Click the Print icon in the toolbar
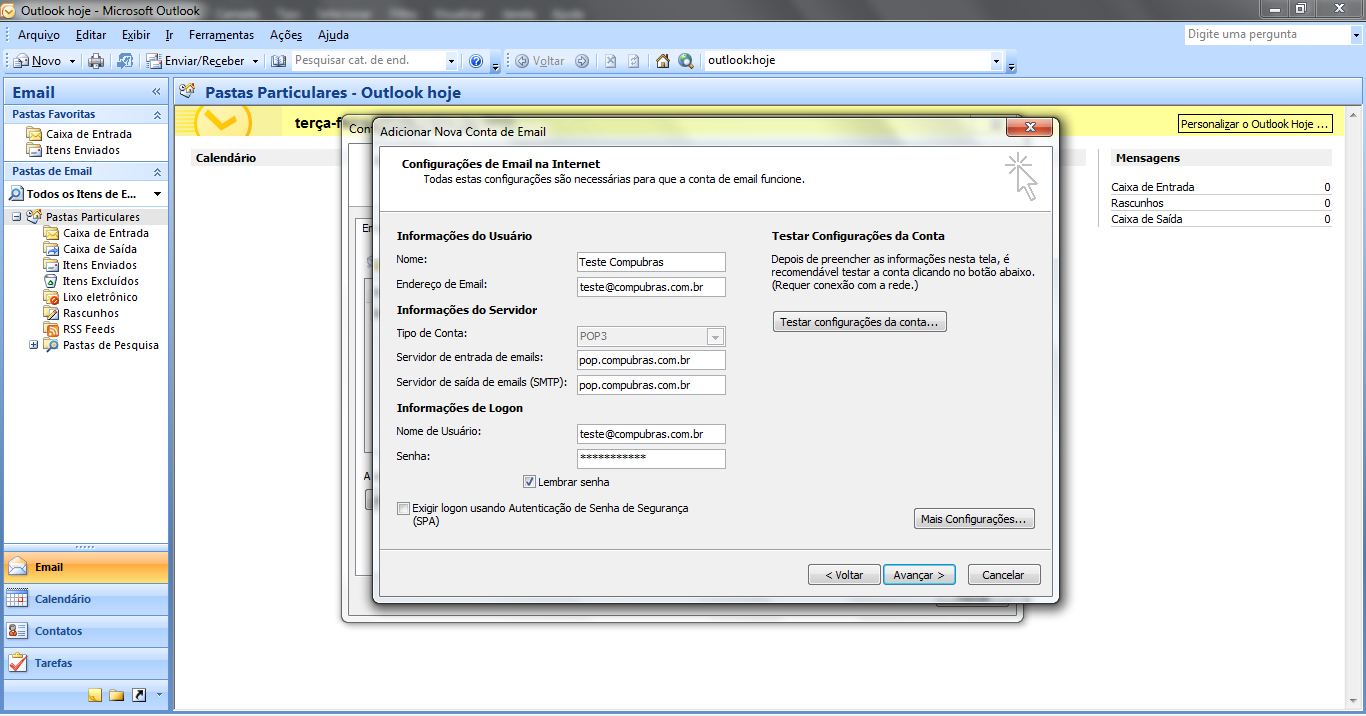Image resolution: width=1366 pixels, height=716 pixels. [x=96, y=61]
